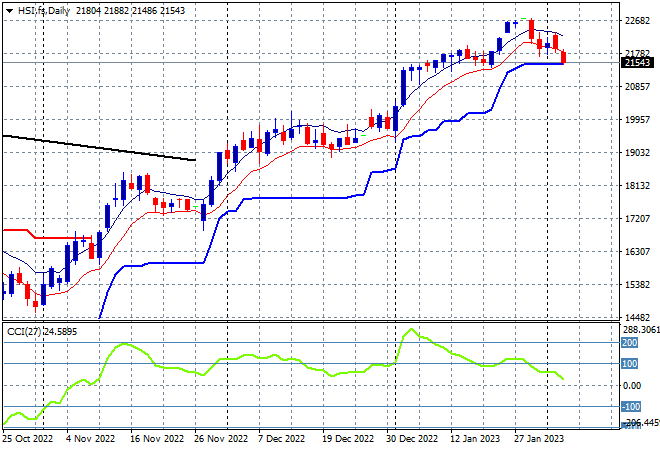Click the 22682 price axis label
660x450 pixels.
[637, 21]
